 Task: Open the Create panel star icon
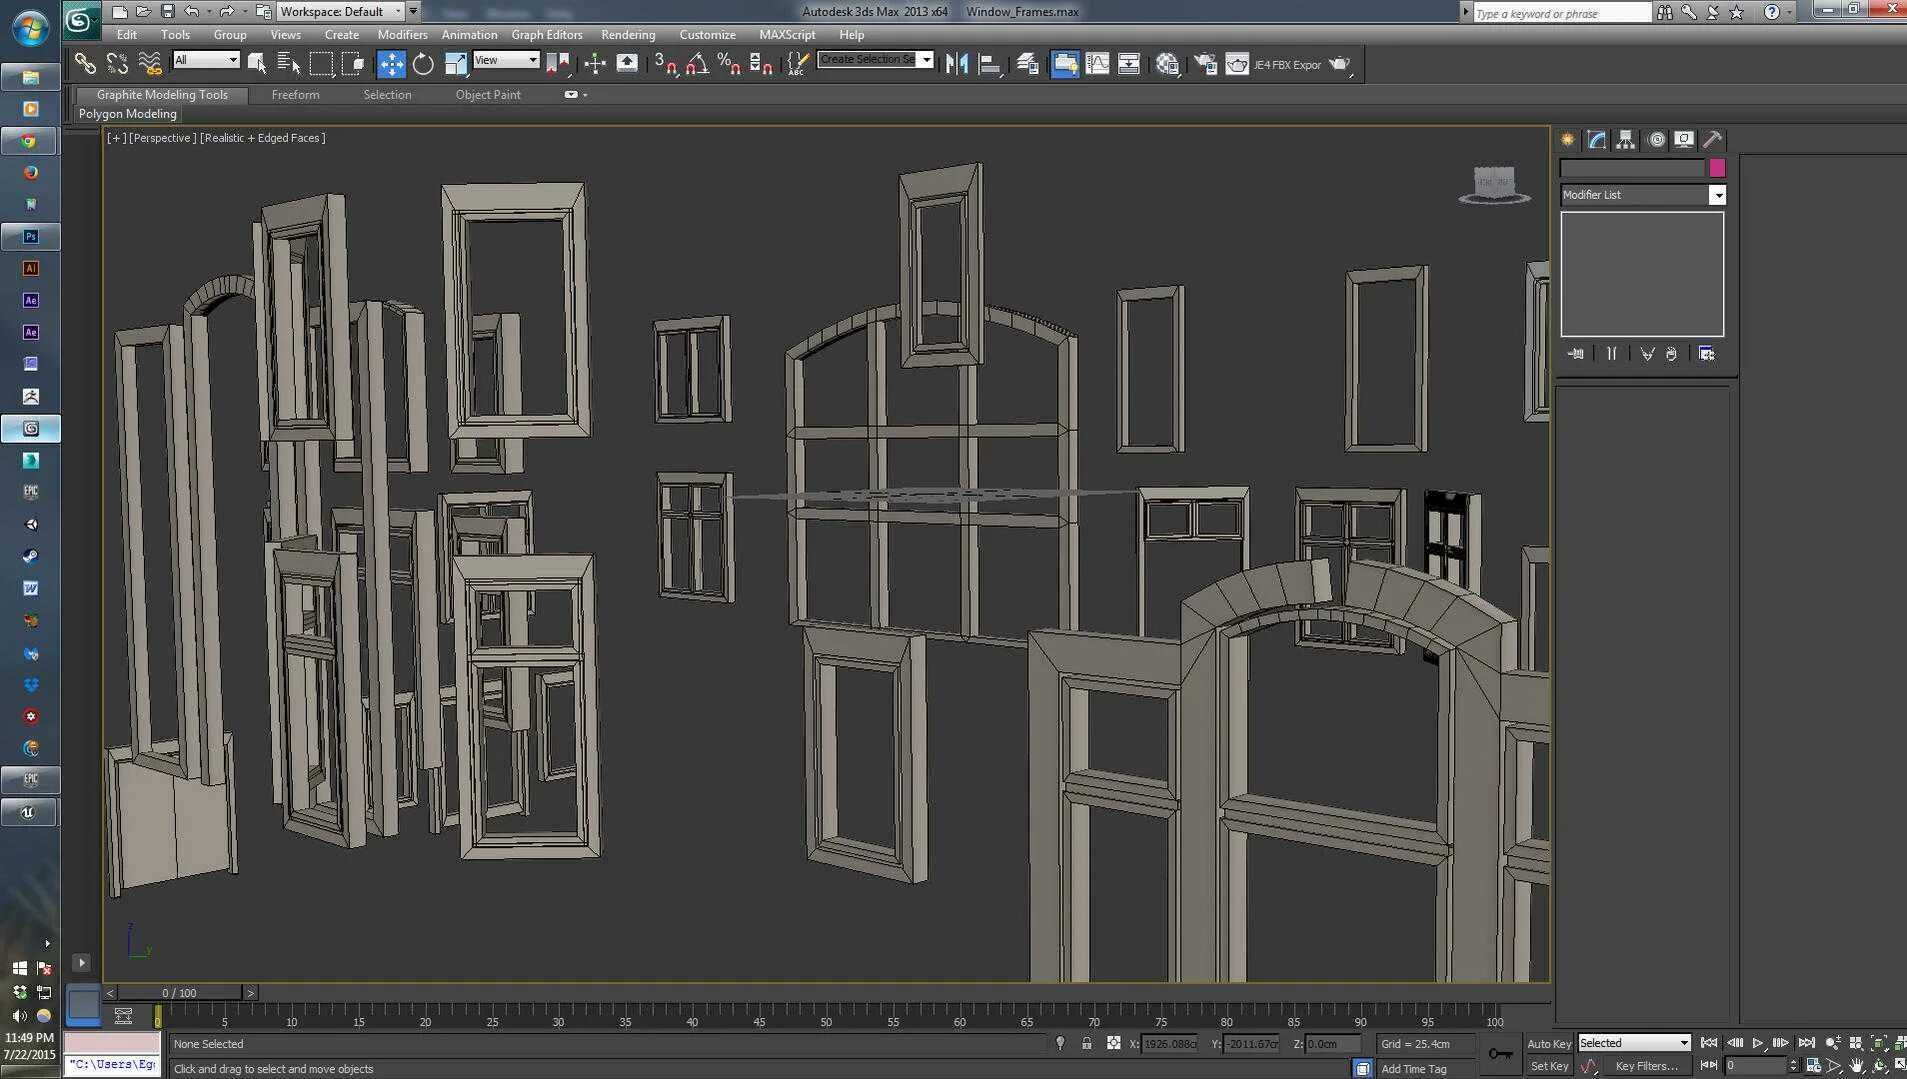1568,140
